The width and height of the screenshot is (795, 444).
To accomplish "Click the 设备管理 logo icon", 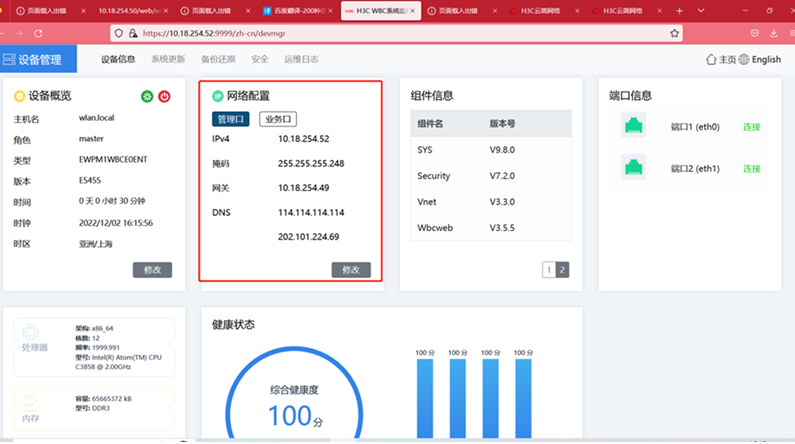I will (x=9, y=59).
